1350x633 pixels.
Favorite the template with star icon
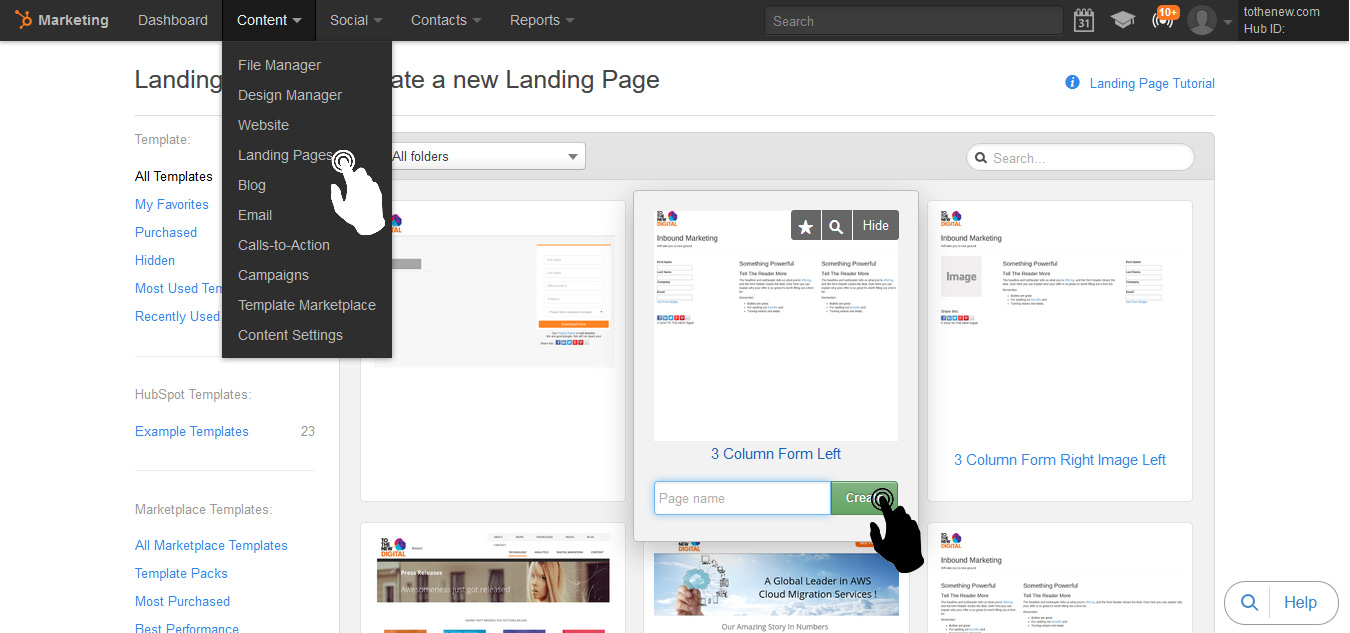tap(806, 226)
